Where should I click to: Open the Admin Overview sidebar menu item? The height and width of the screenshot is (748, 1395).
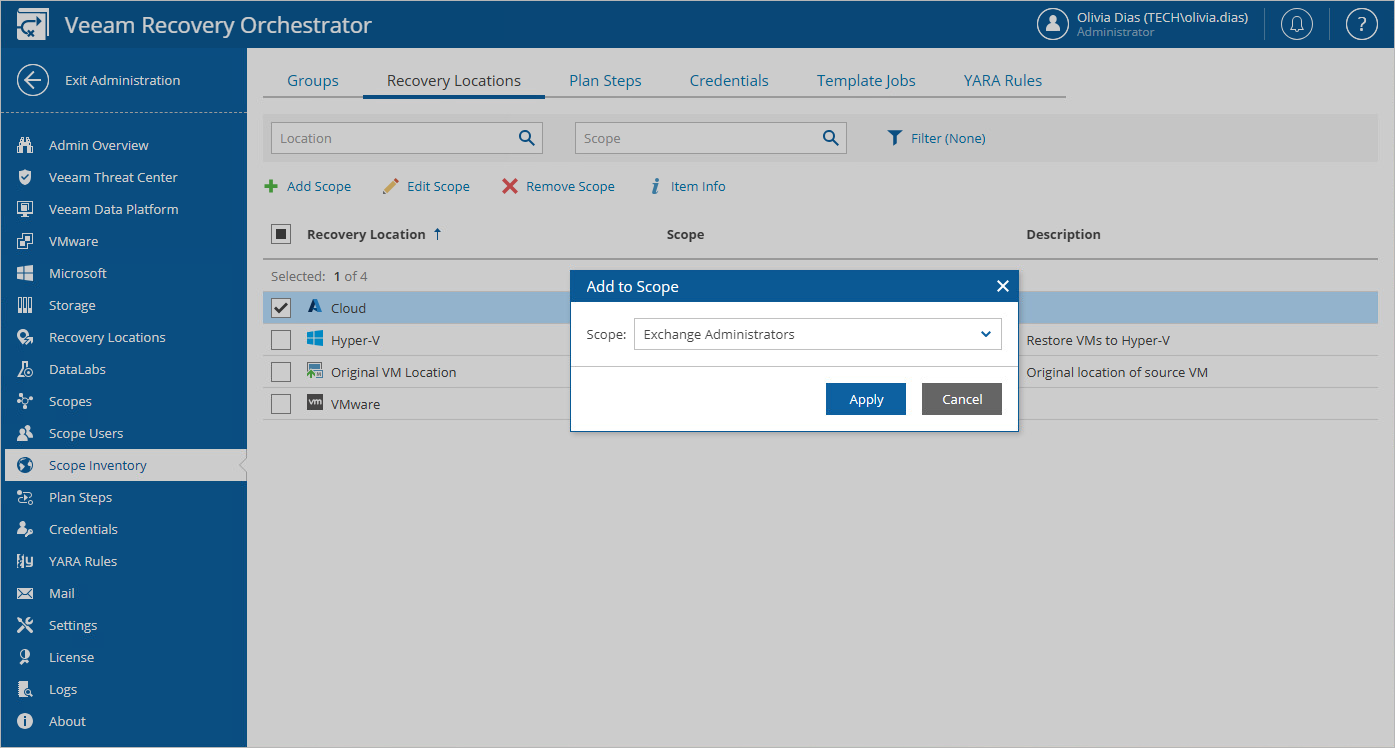pos(125,145)
